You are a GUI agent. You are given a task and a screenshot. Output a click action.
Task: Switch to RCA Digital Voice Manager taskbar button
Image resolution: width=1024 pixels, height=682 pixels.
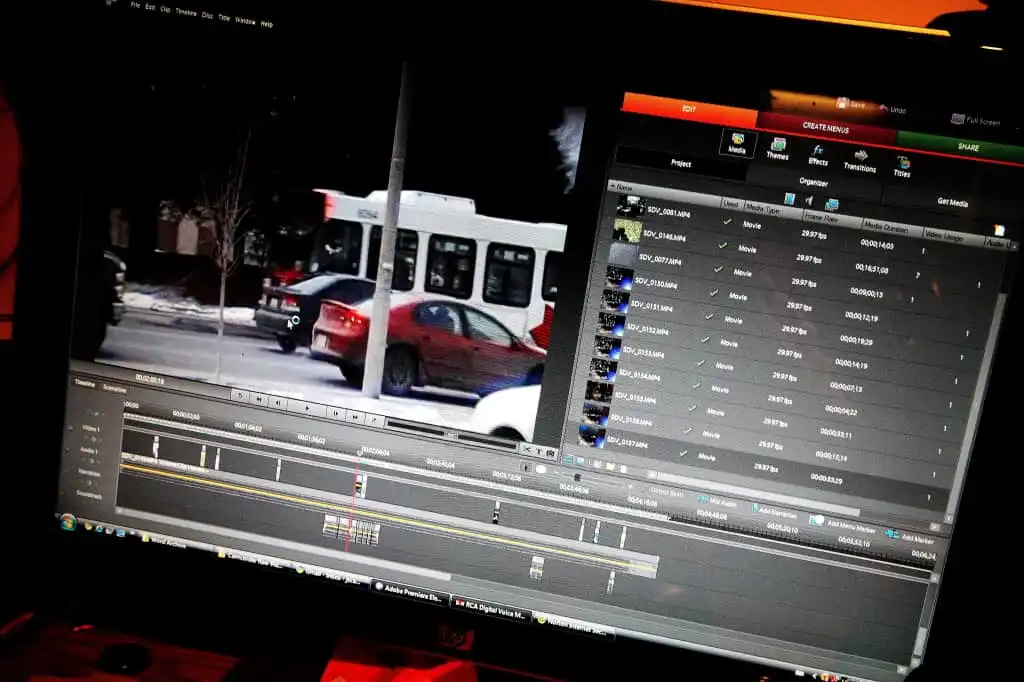[490, 608]
